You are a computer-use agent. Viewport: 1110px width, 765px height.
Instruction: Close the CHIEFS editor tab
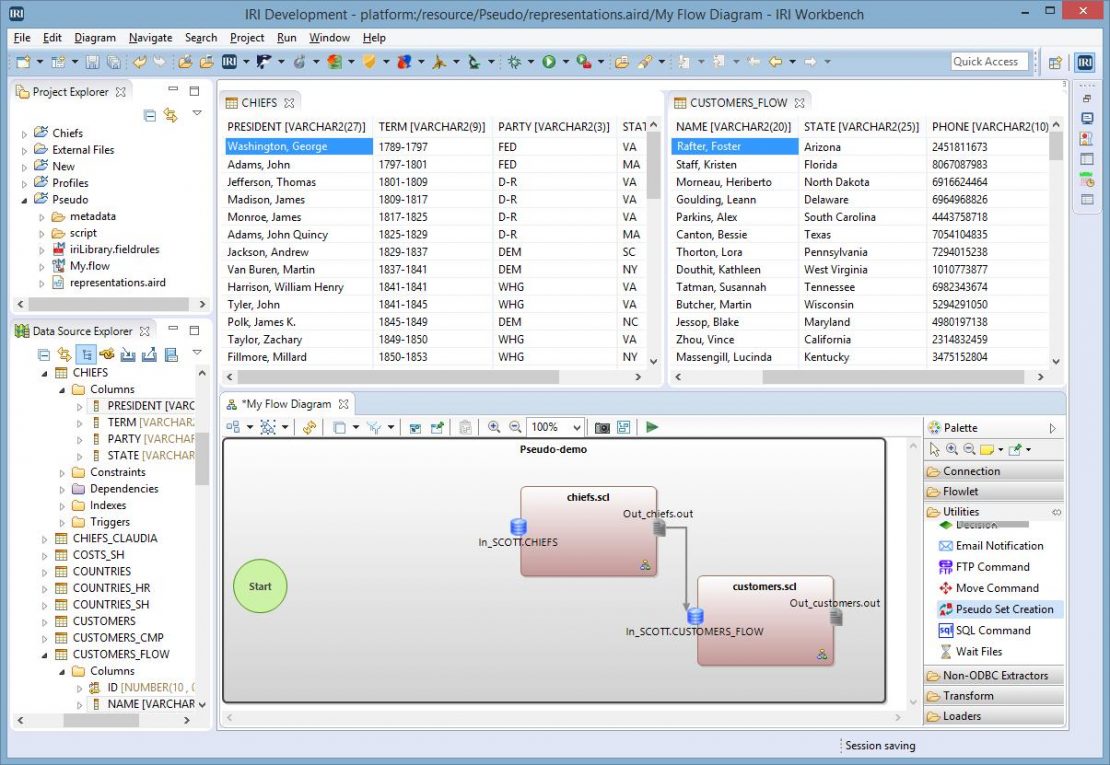pyautogui.click(x=289, y=103)
